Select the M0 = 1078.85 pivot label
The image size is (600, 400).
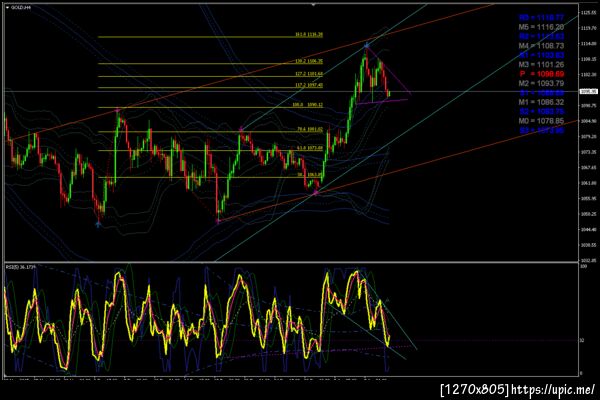(541, 121)
